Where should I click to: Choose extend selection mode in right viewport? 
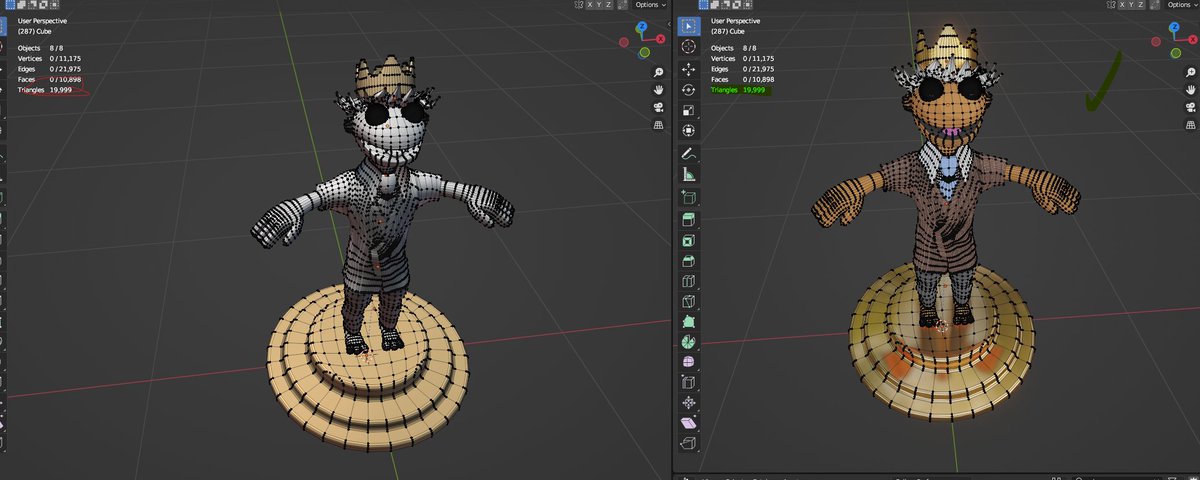(x=714, y=5)
